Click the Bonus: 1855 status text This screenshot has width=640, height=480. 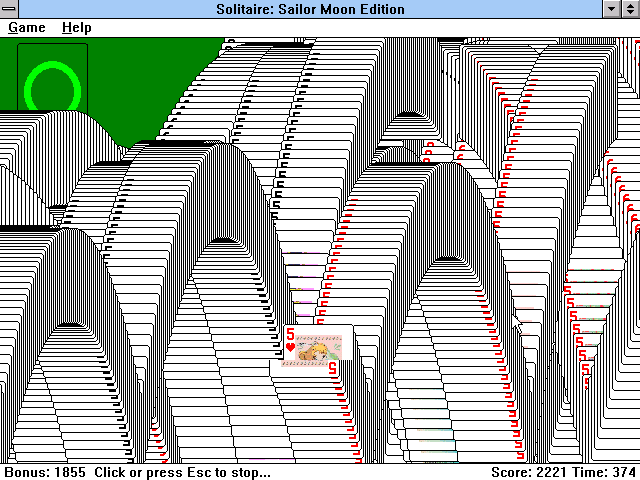(x=45, y=472)
